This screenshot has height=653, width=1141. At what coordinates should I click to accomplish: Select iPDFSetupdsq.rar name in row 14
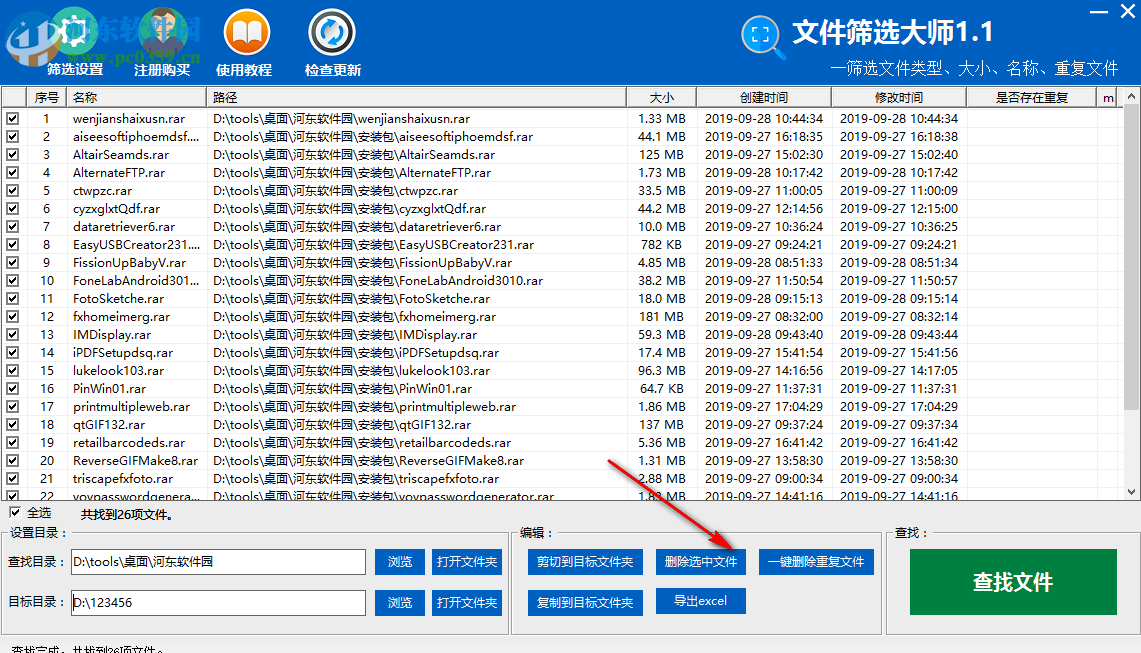(x=123, y=352)
